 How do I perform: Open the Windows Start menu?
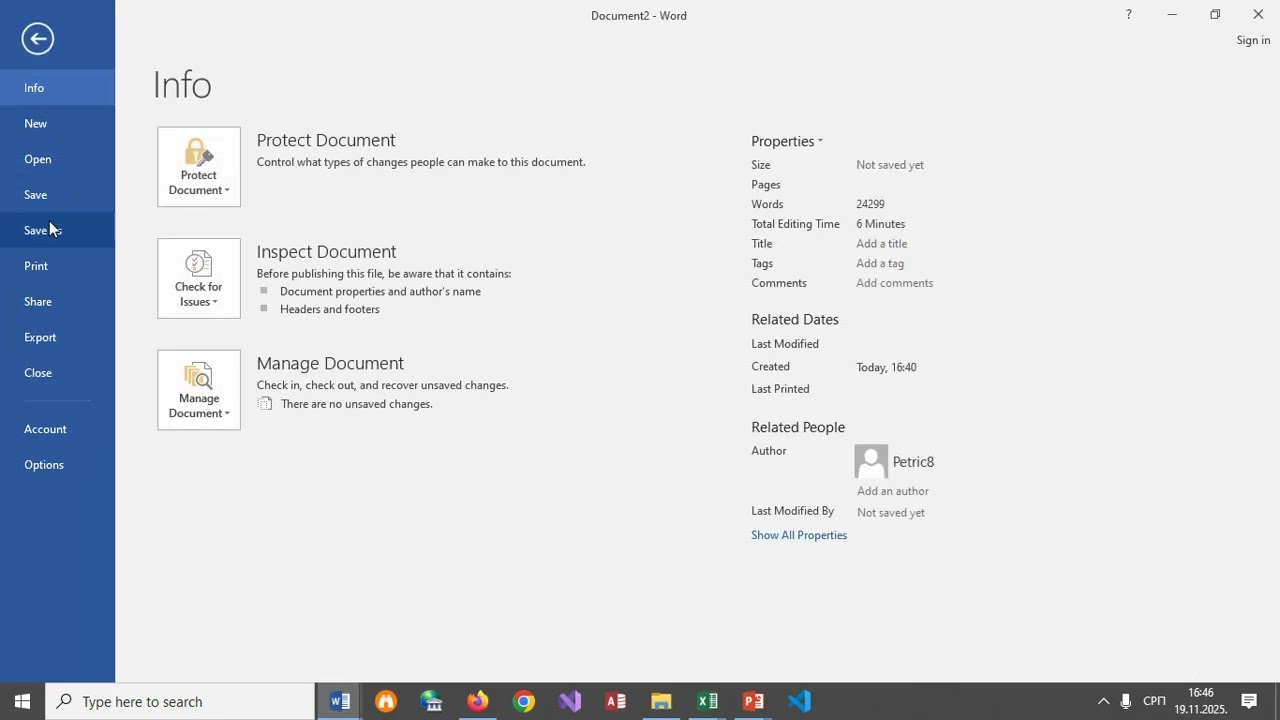(23, 701)
